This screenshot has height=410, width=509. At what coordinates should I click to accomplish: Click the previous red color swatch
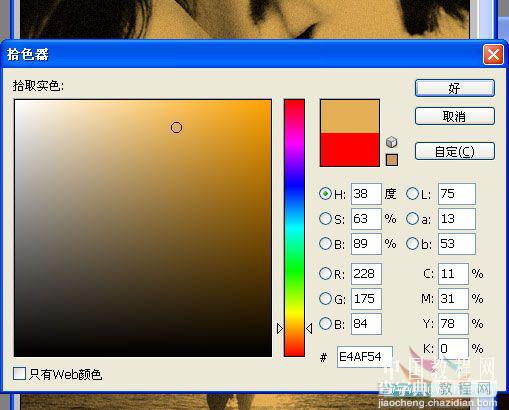point(350,149)
